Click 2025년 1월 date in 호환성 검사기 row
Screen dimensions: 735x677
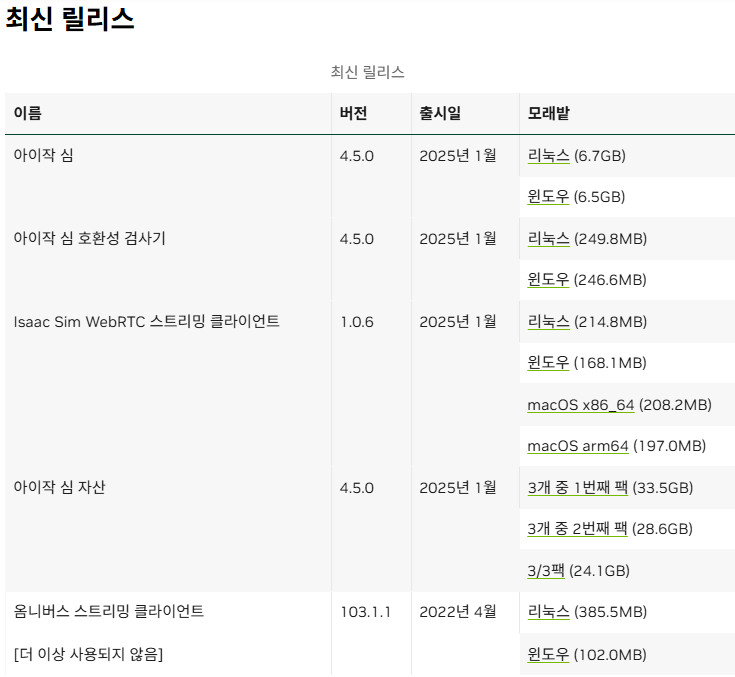458,239
